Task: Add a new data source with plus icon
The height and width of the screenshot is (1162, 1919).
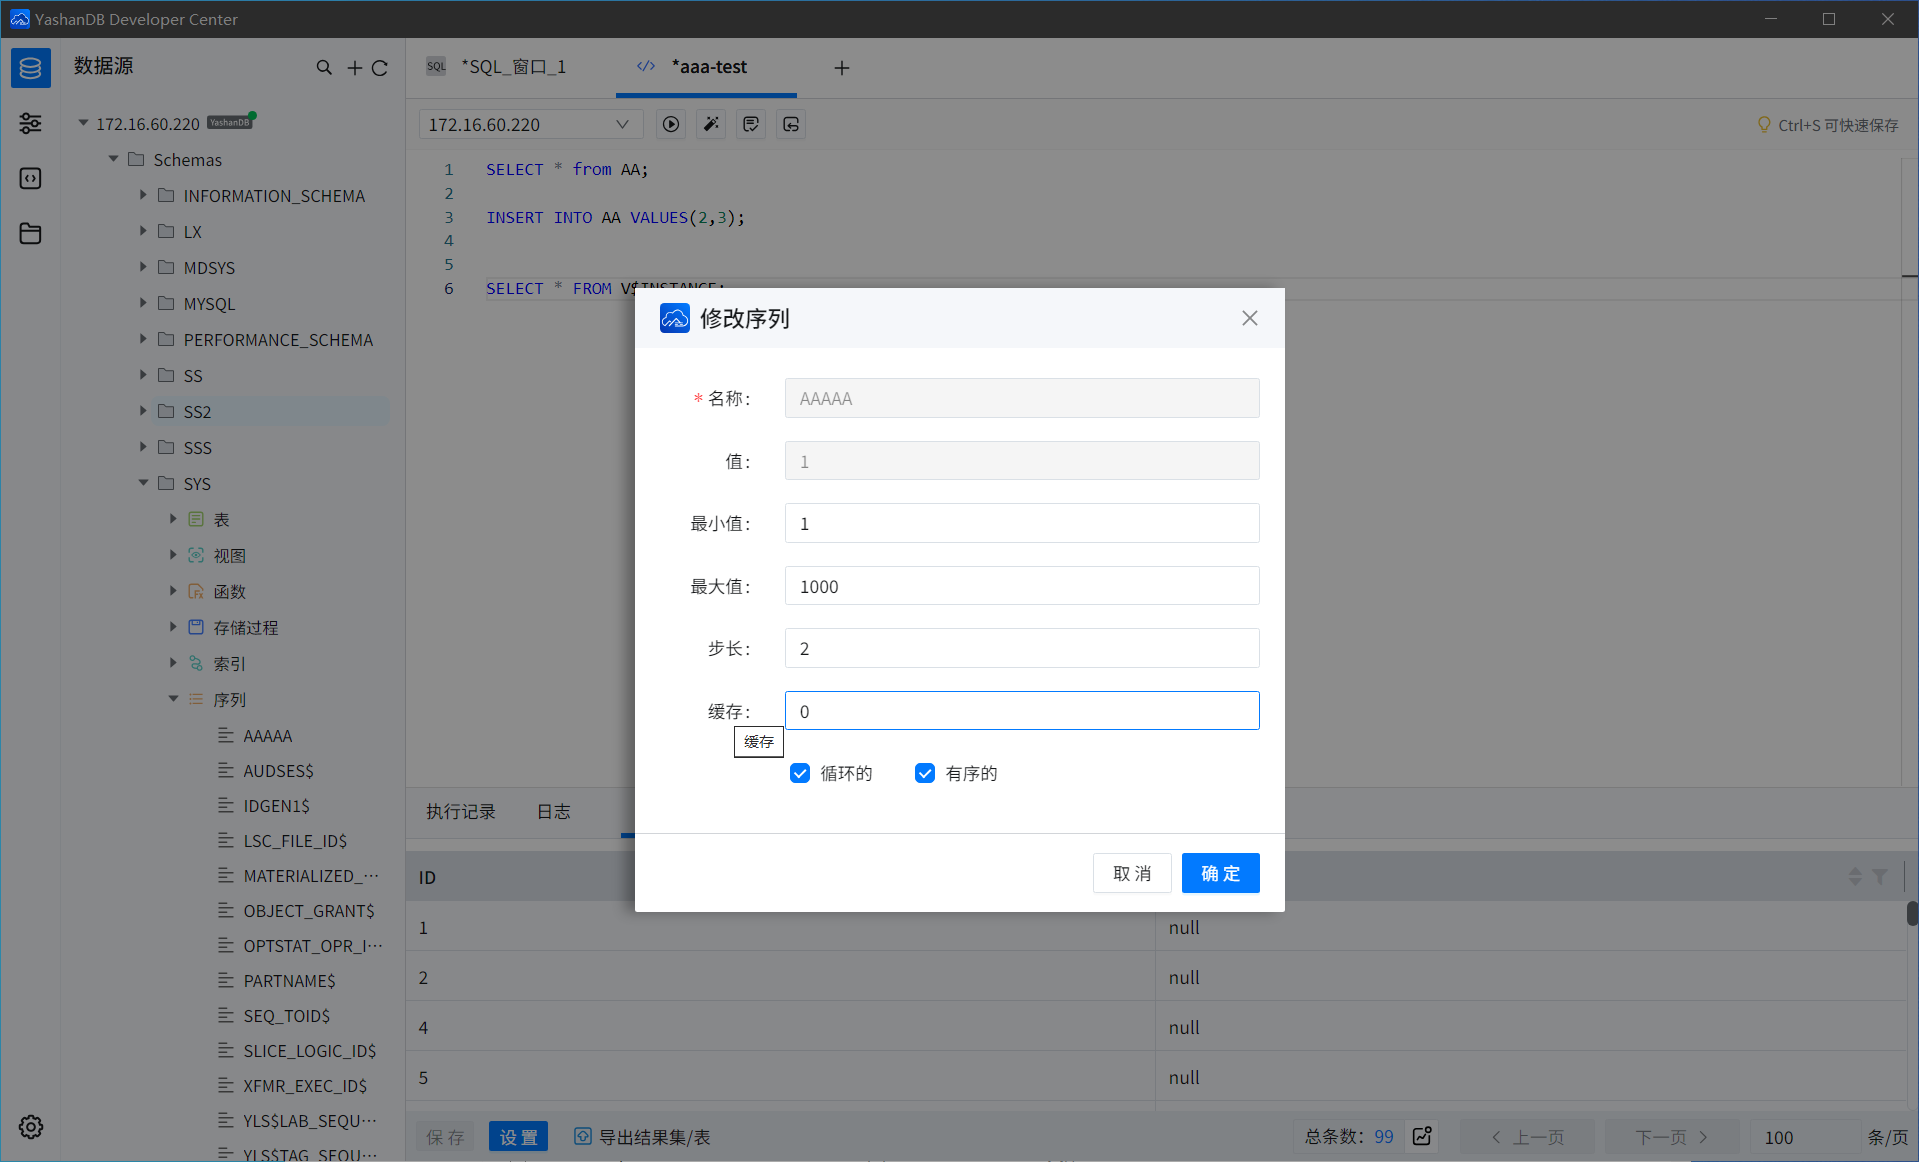Action: 354,67
